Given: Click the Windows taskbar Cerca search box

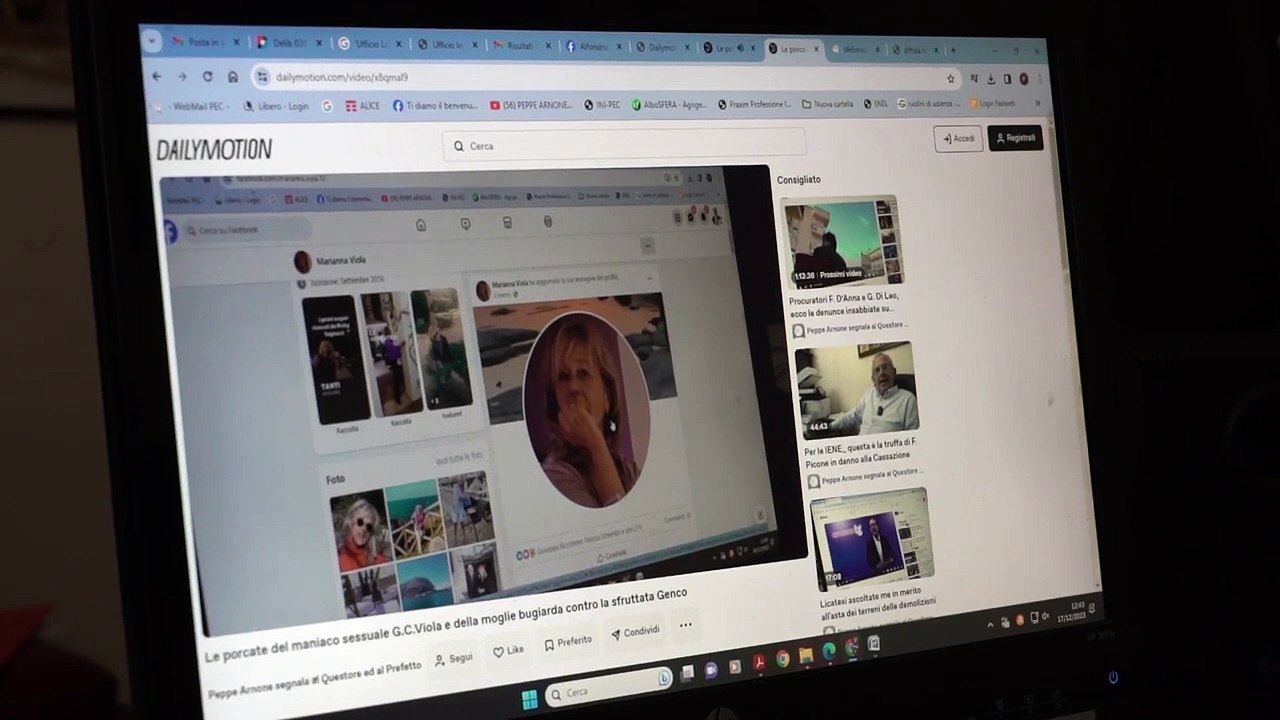Looking at the screenshot, I should click(x=608, y=688).
